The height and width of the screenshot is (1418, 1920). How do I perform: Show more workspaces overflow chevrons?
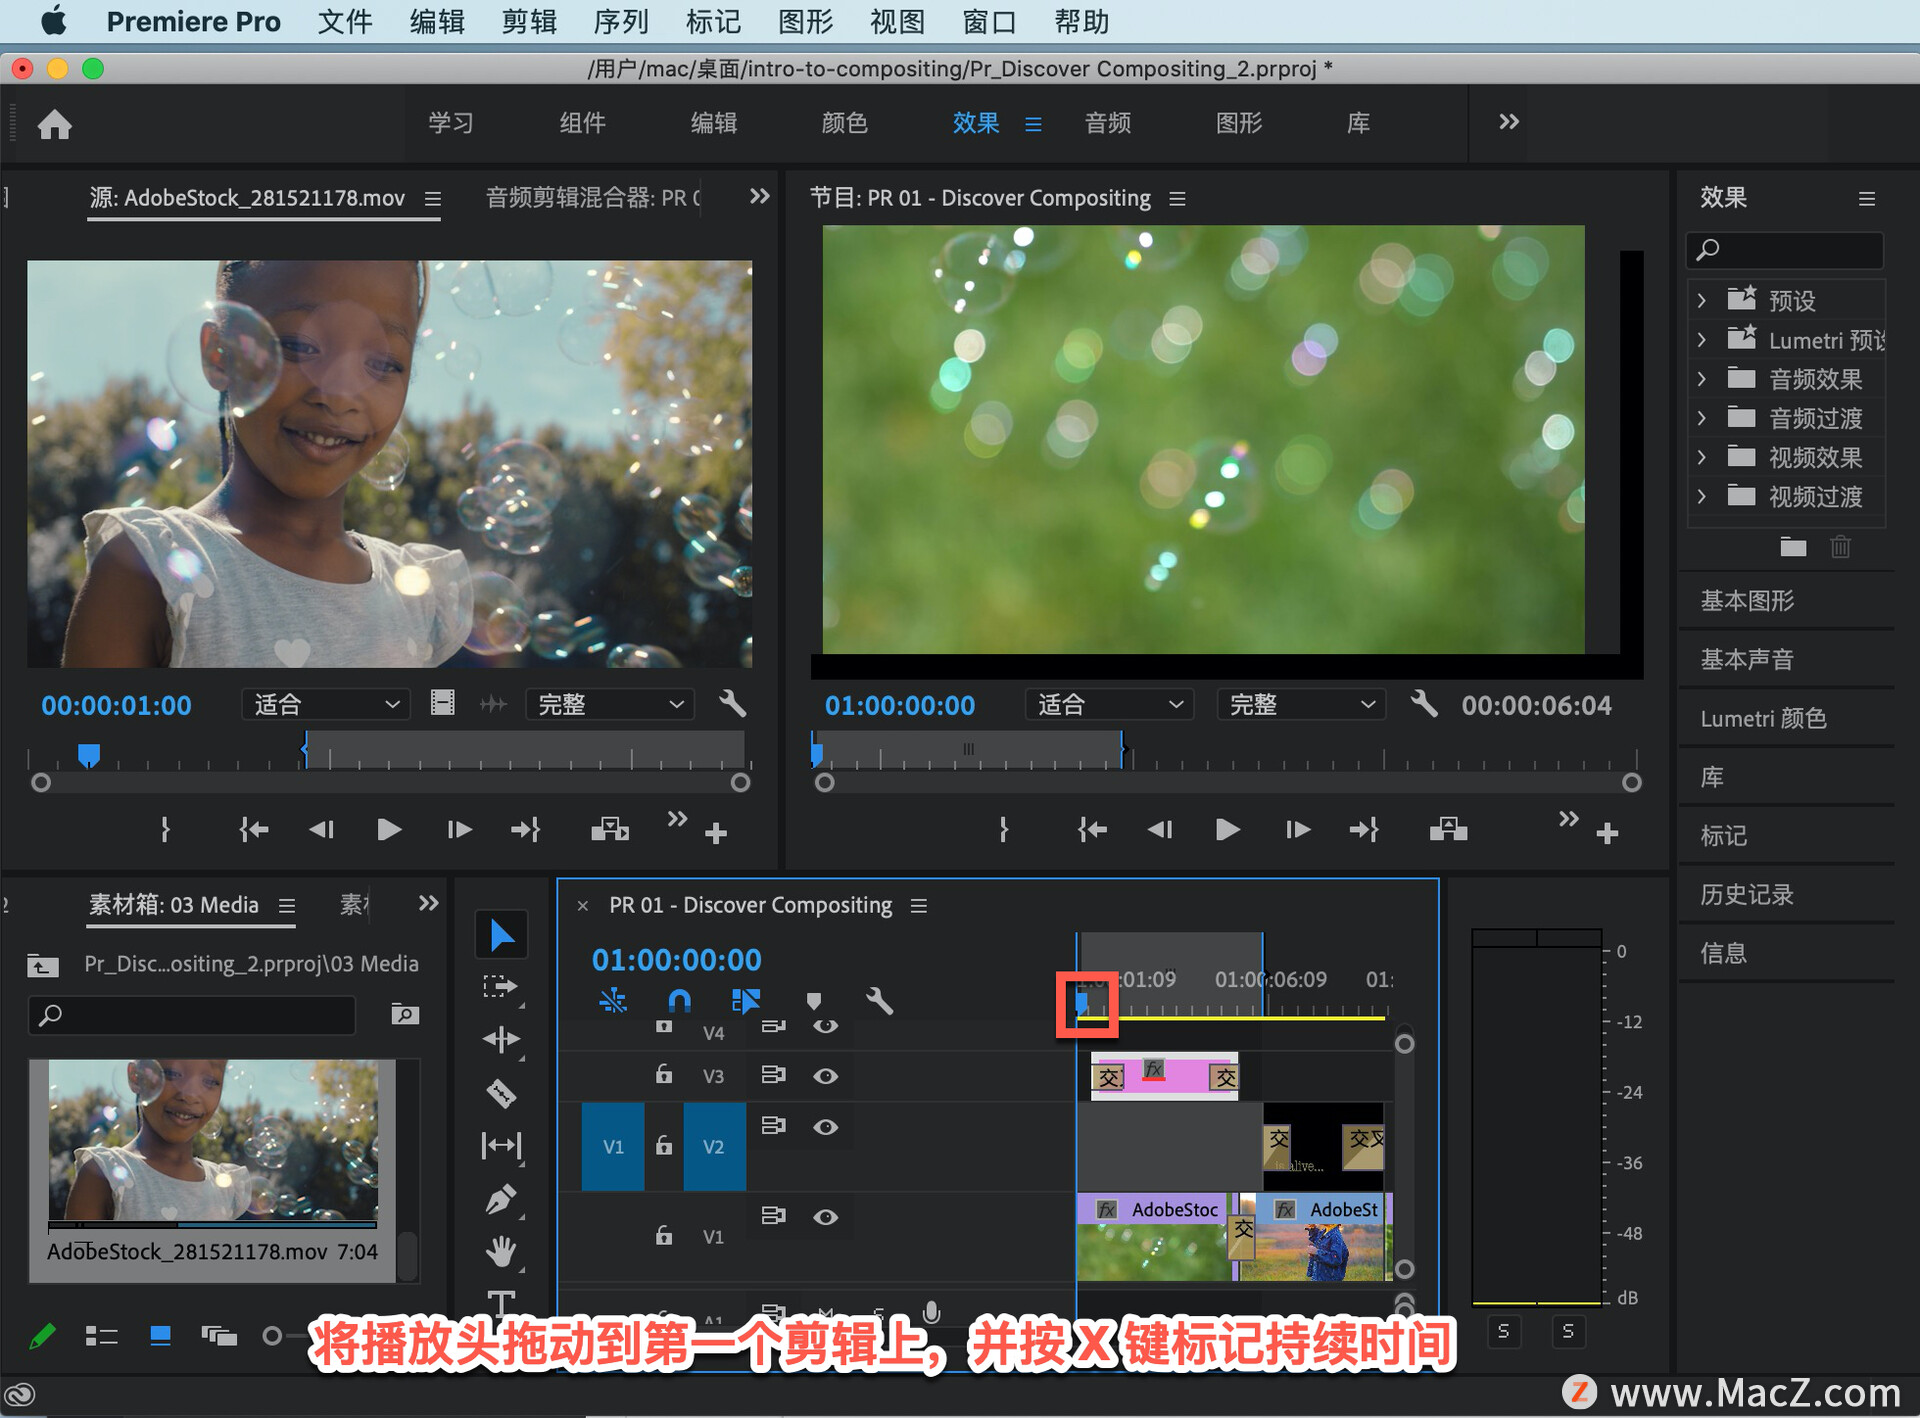tap(1509, 122)
